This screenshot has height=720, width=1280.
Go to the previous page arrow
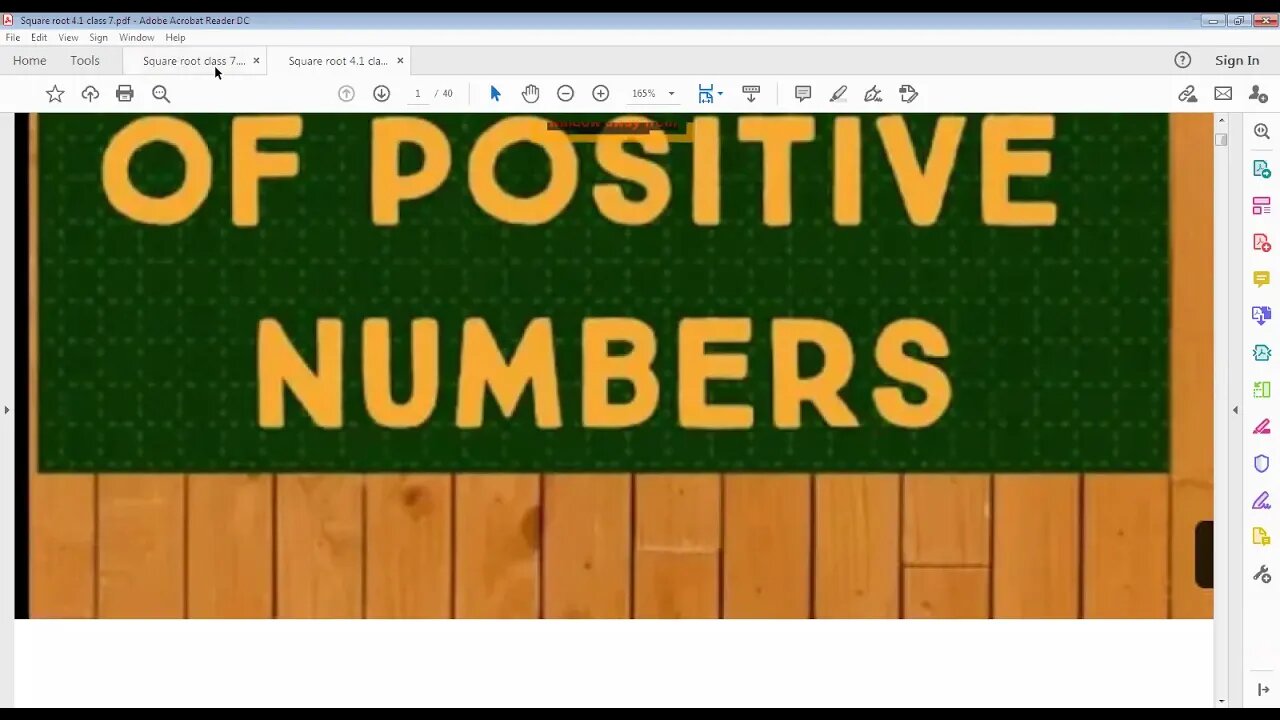pyautogui.click(x=346, y=94)
